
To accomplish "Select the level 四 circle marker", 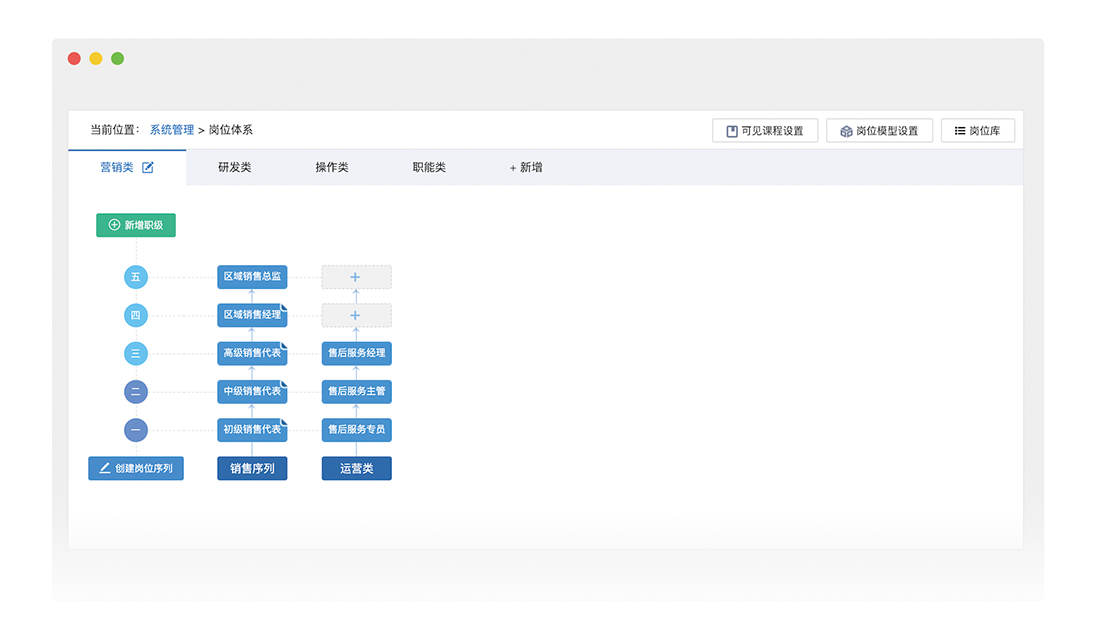I will [136, 316].
